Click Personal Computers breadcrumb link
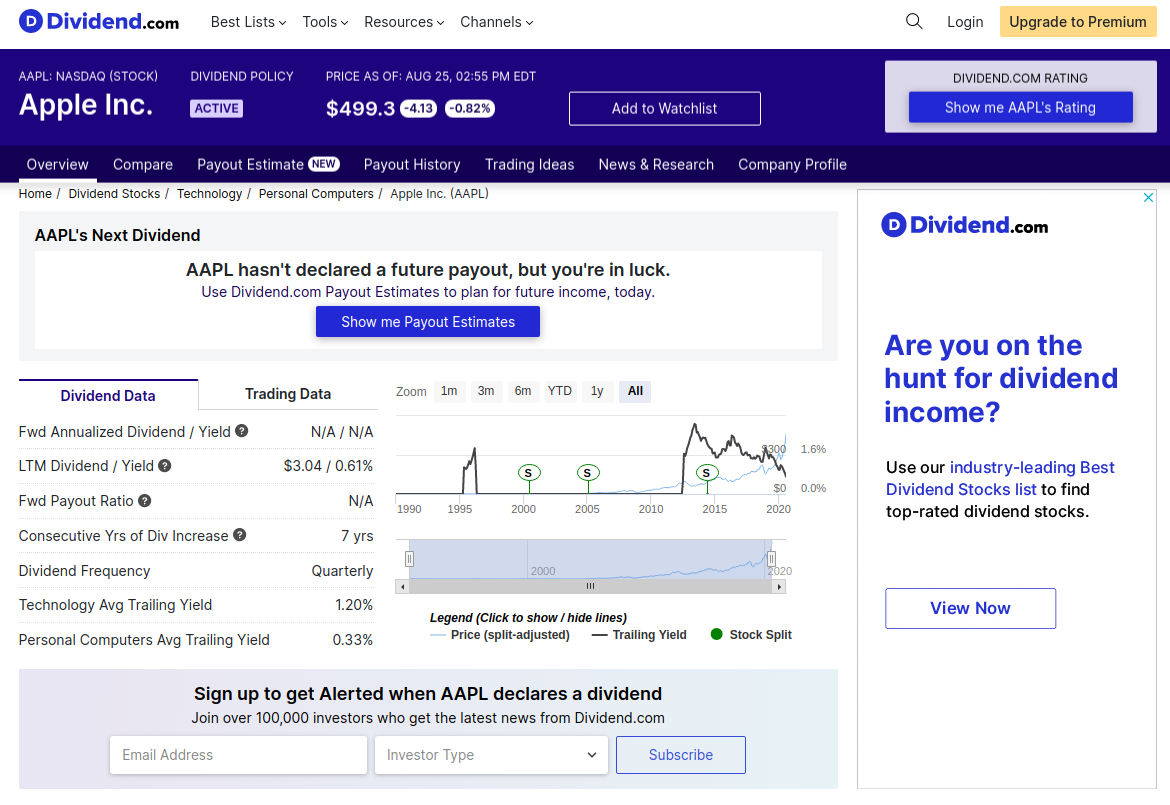 tap(316, 193)
